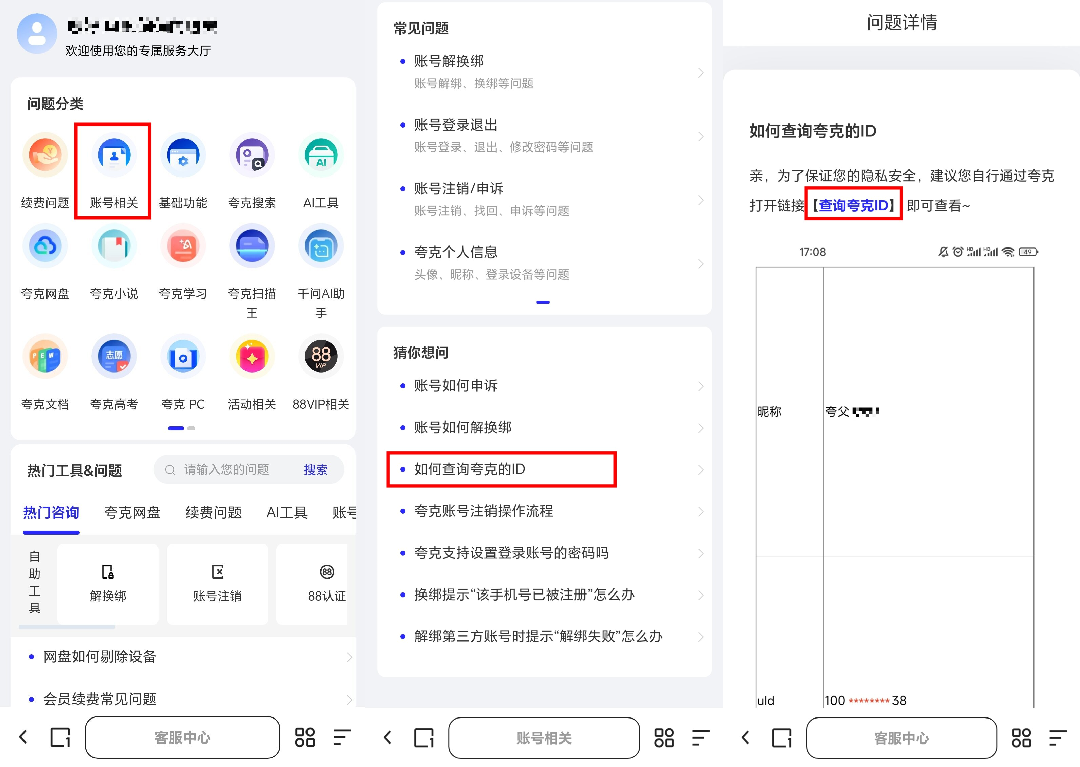Open 解绑第三方账号时提示"解绑失败"怎么办 question
Image resolution: width=1080 pixels, height=767 pixels.
coord(538,637)
